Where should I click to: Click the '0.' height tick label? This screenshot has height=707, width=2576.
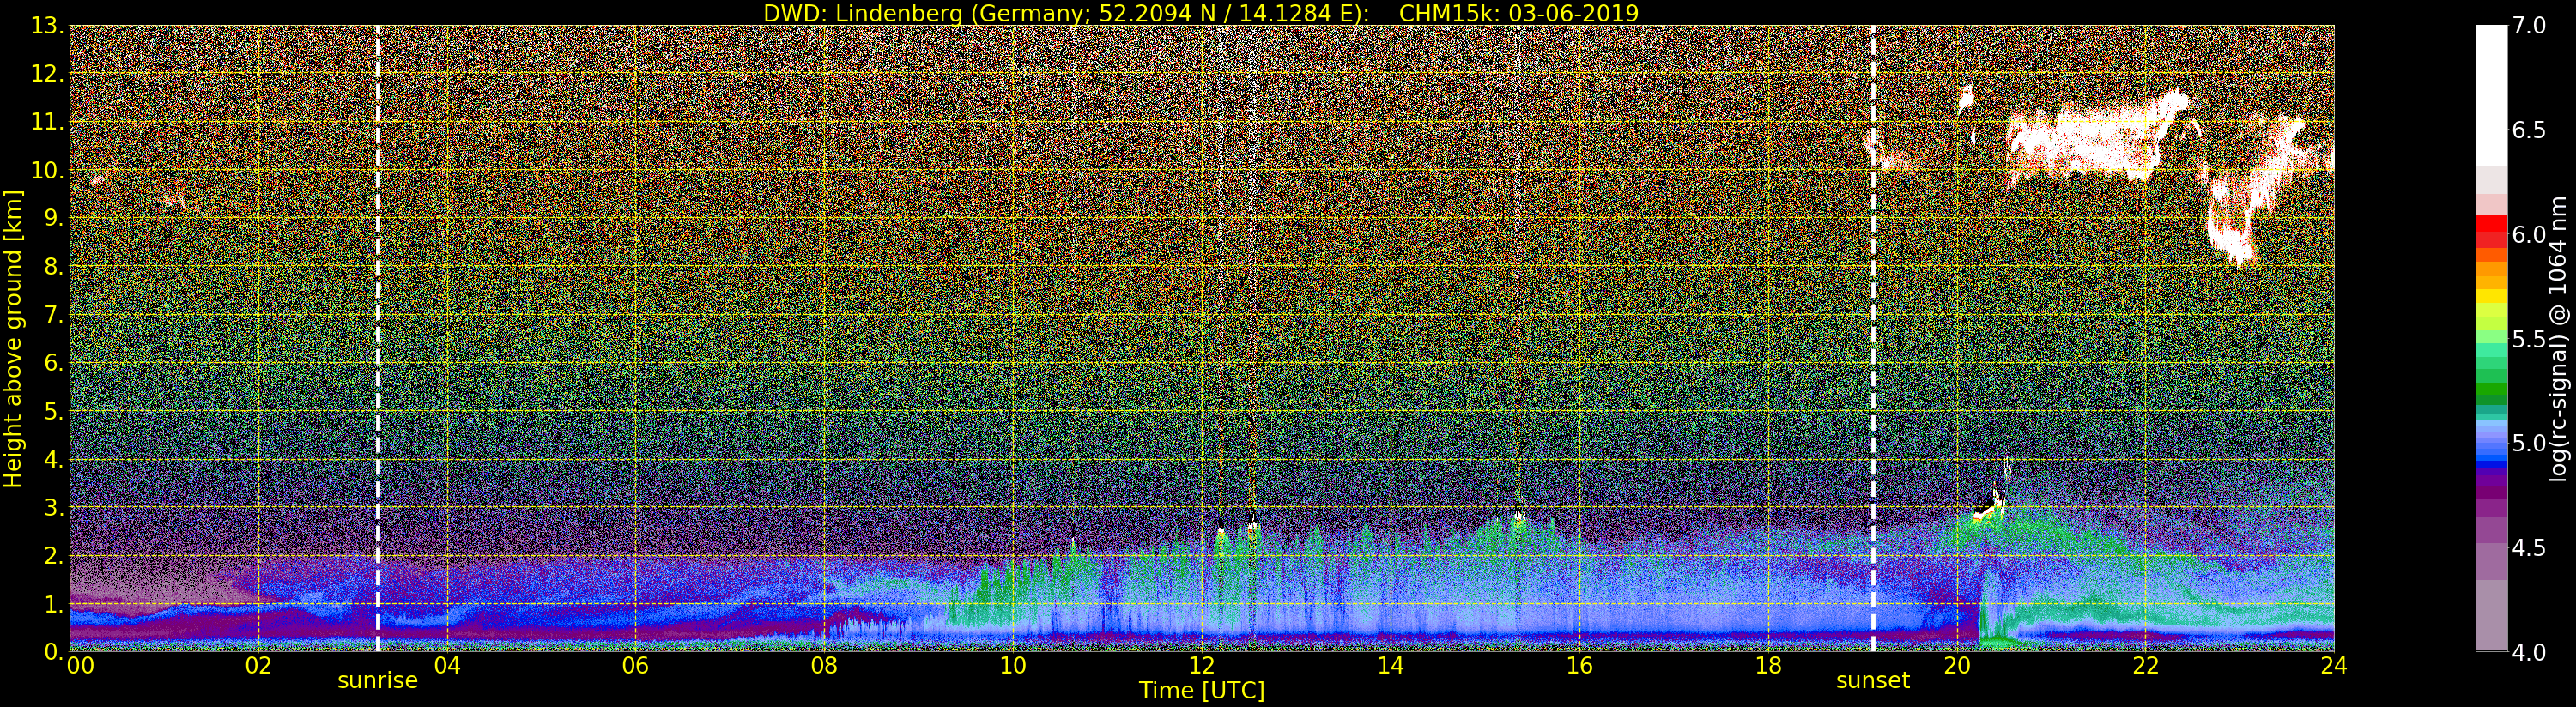tap(53, 651)
